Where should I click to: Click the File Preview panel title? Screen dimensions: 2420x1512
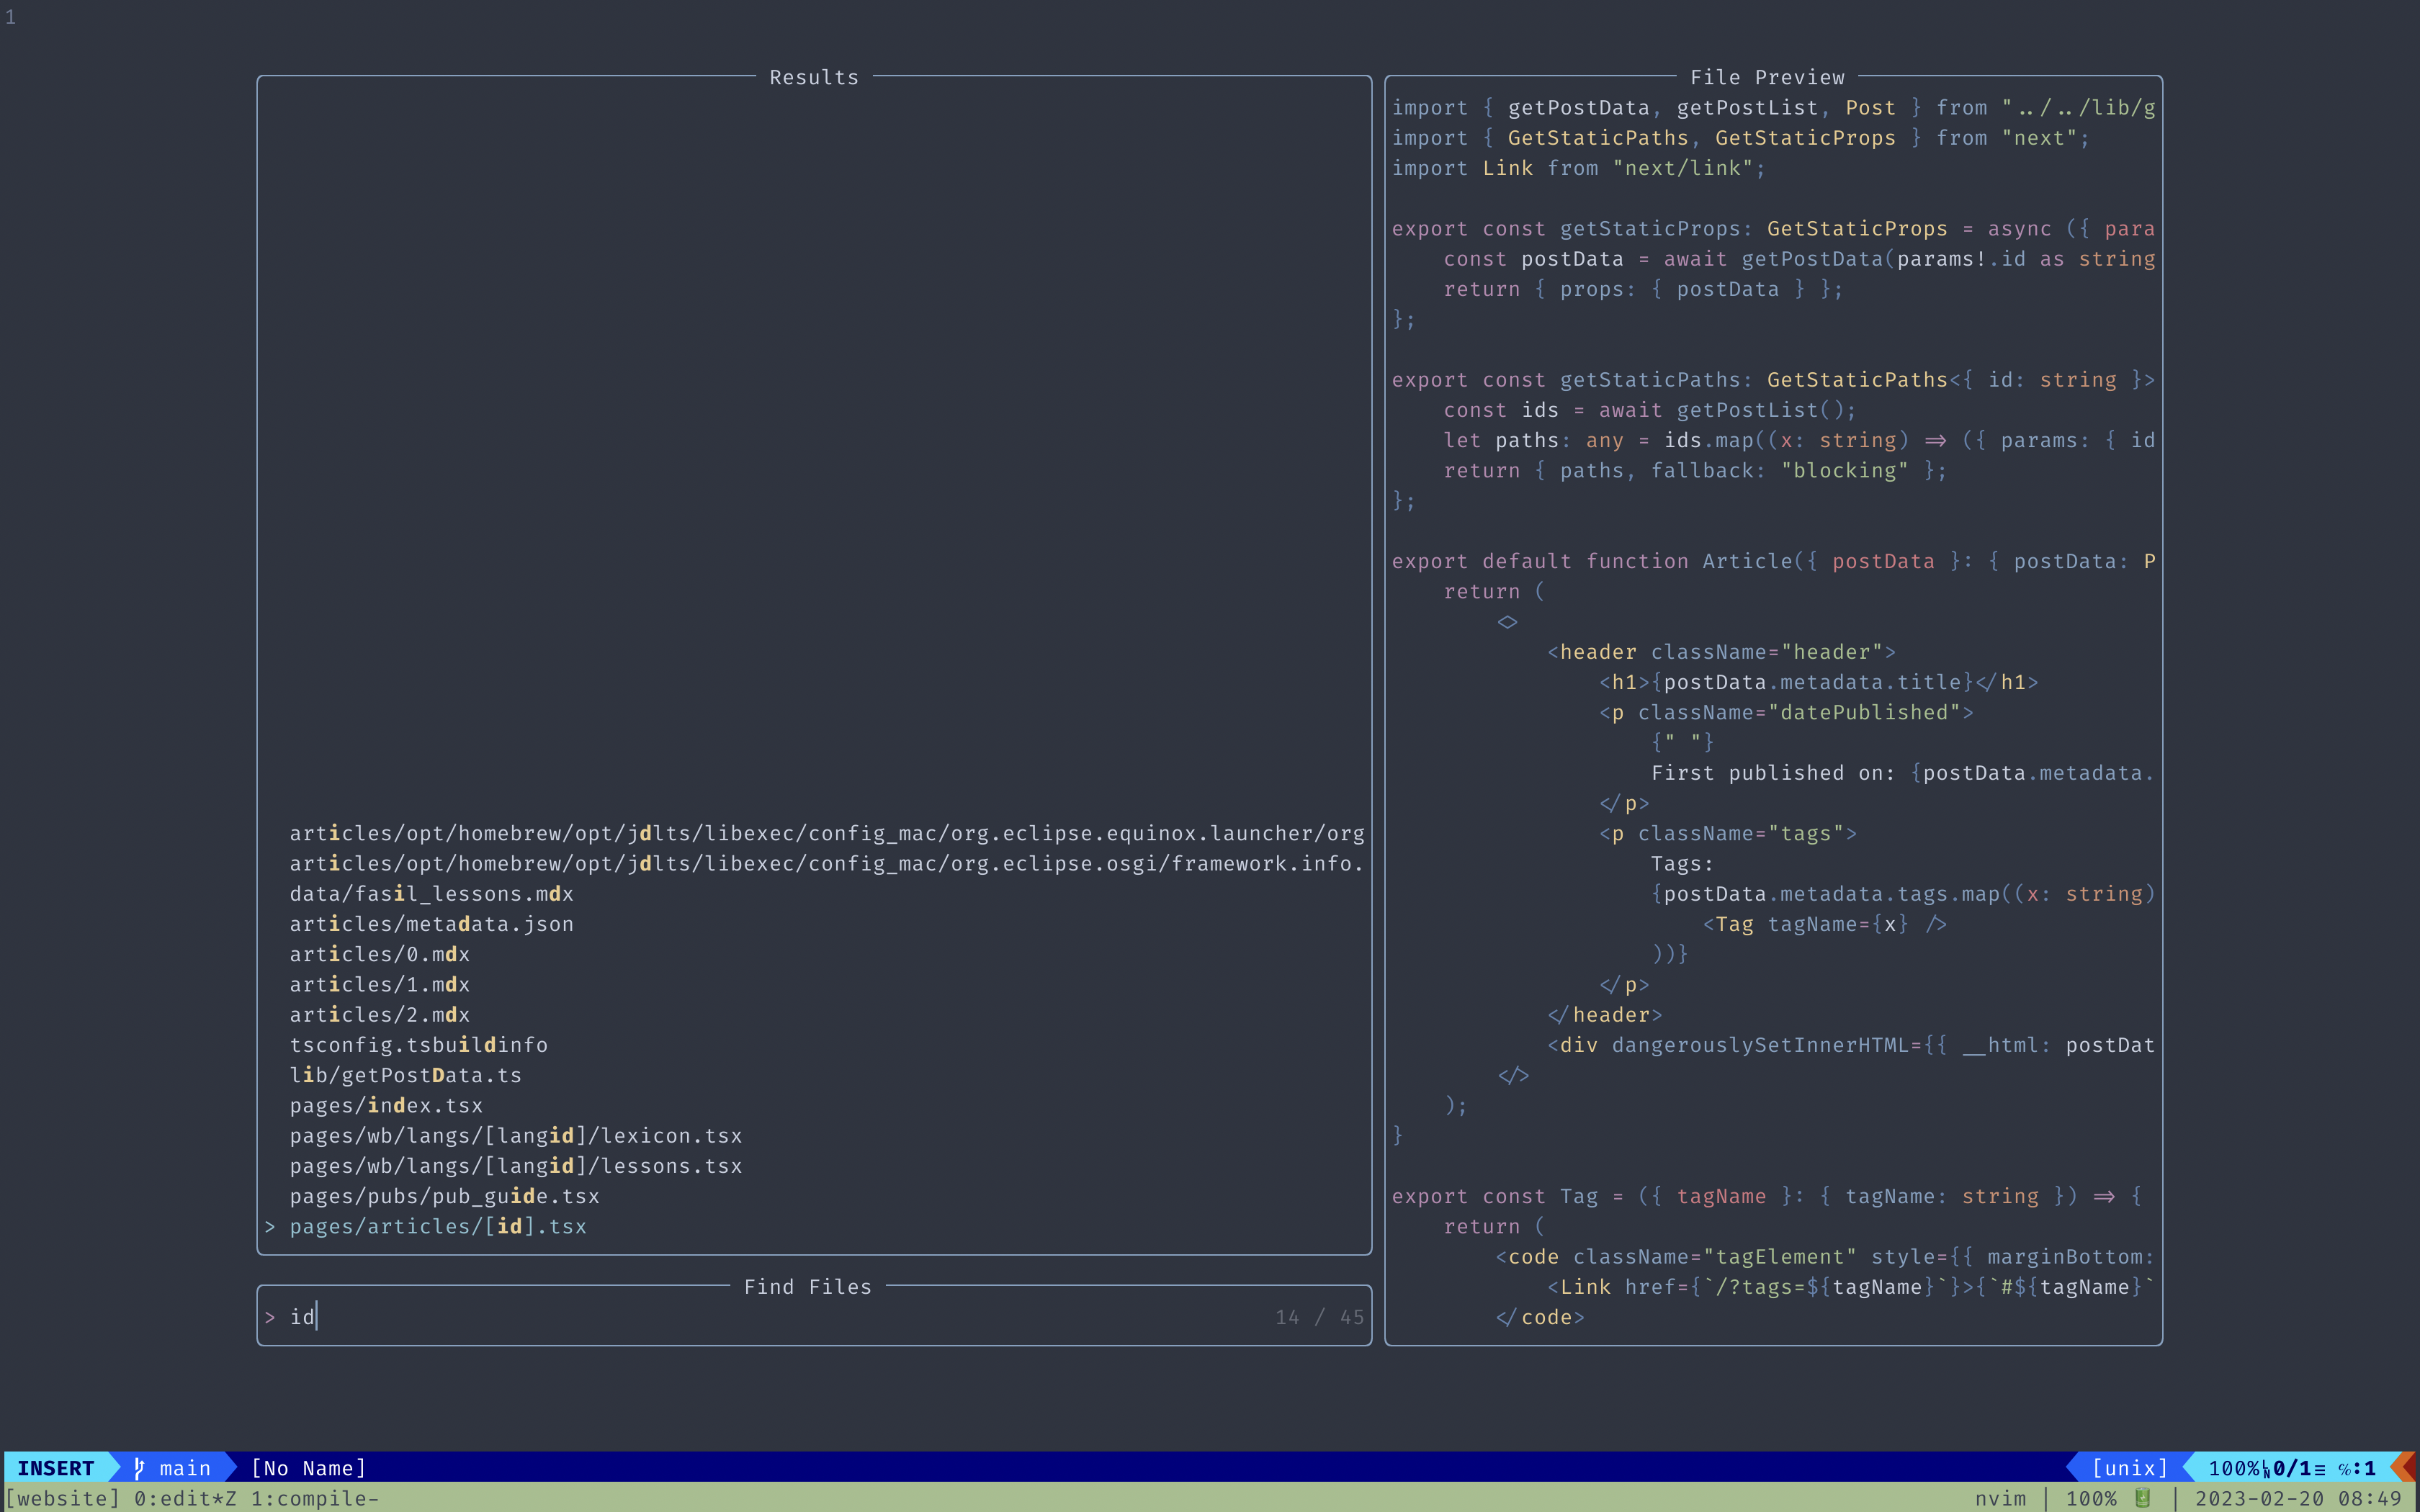pyautogui.click(x=1767, y=77)
